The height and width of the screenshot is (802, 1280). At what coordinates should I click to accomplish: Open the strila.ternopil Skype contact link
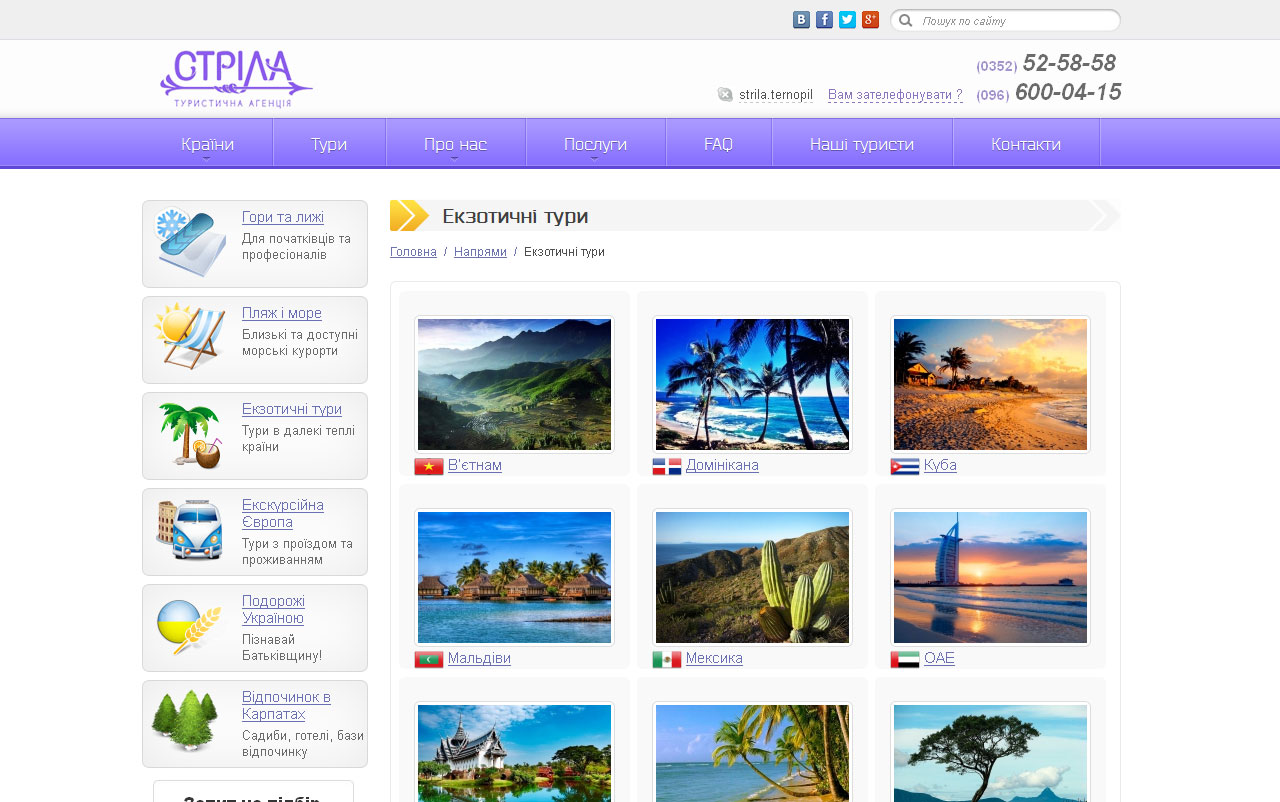click(776, 95)
